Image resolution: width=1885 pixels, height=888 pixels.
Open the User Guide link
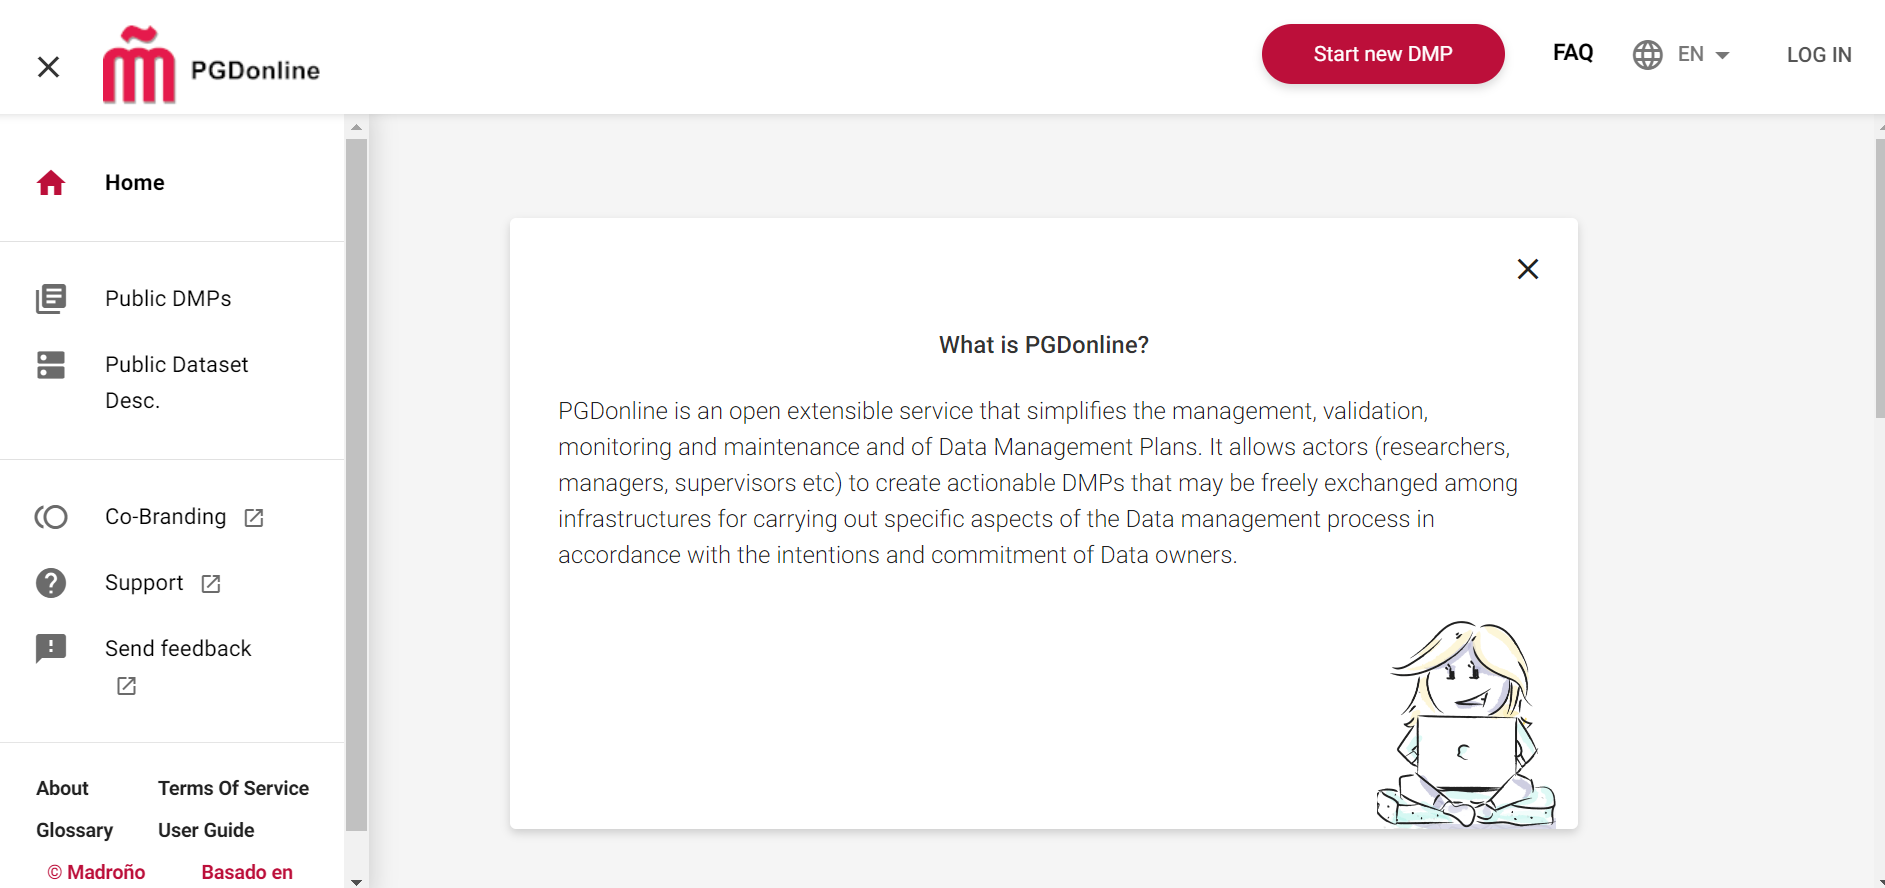click(206, 830)
